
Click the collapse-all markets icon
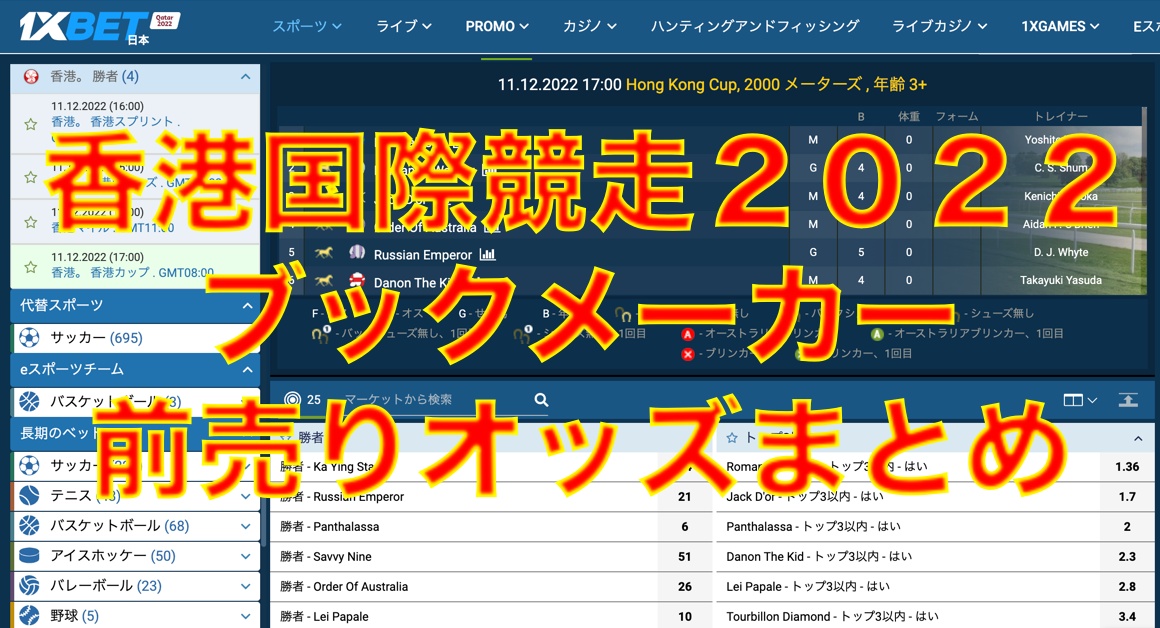[1127, 400]
